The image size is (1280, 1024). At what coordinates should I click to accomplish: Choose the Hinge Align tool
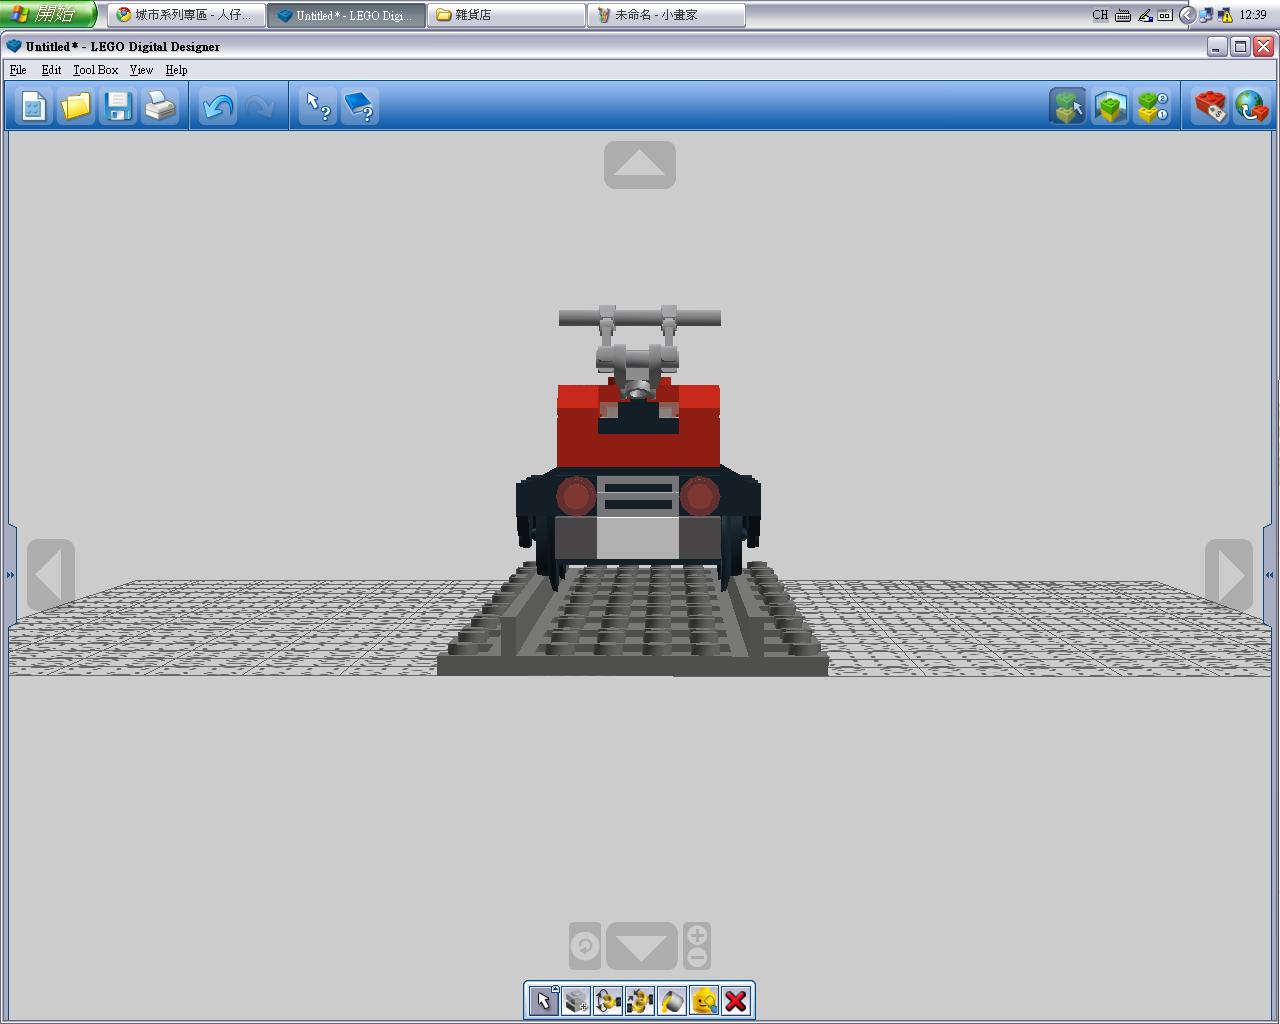pos(639,1001)
